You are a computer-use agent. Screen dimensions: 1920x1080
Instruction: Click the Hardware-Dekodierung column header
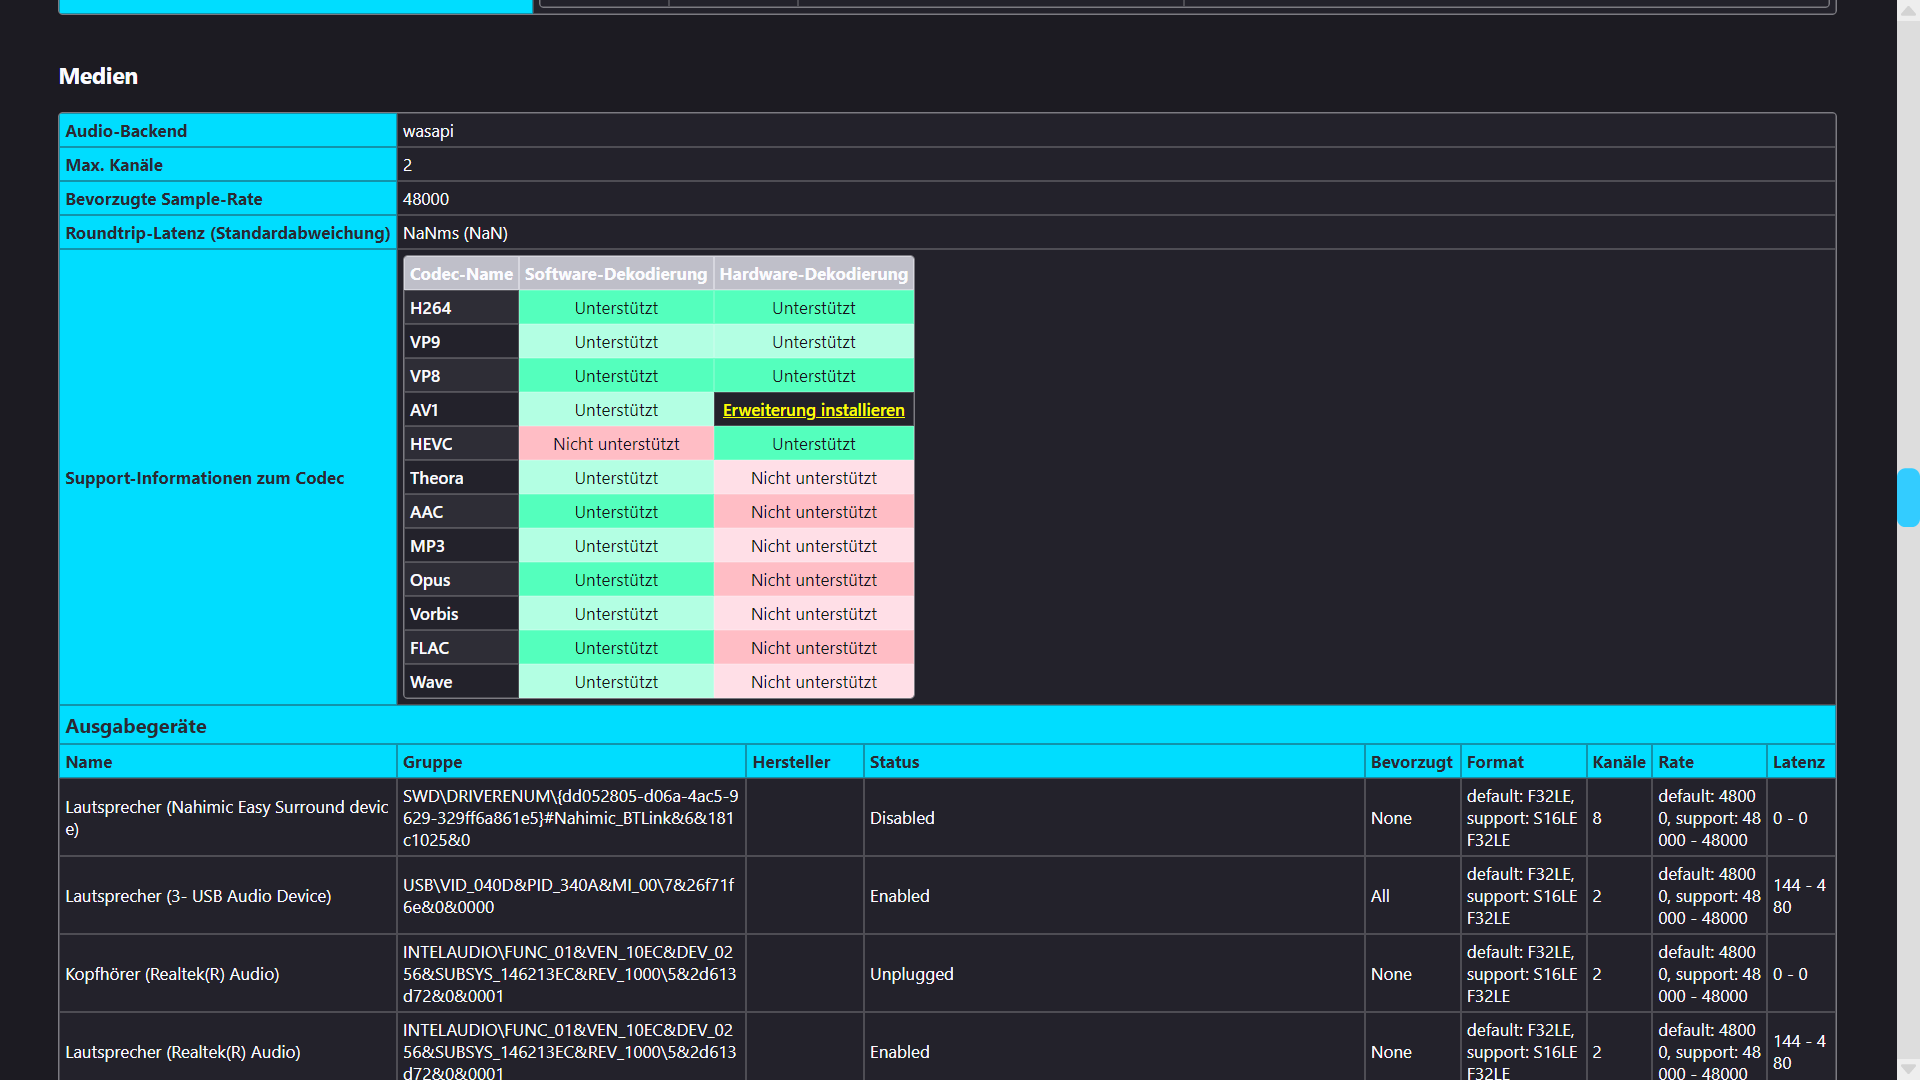pyautogui.click(x=813, y=274)
